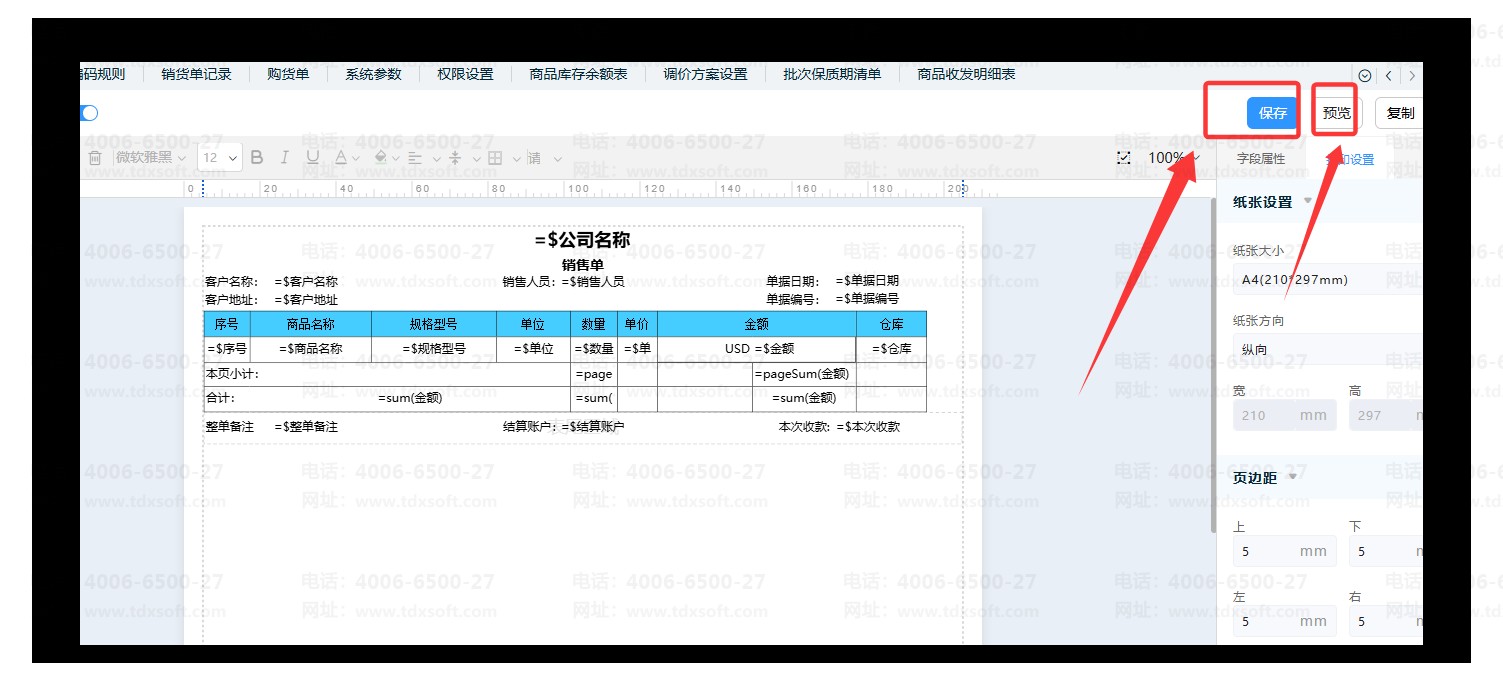
Task: Click the trash delete icon in toolbar
Action: (95, 158)
